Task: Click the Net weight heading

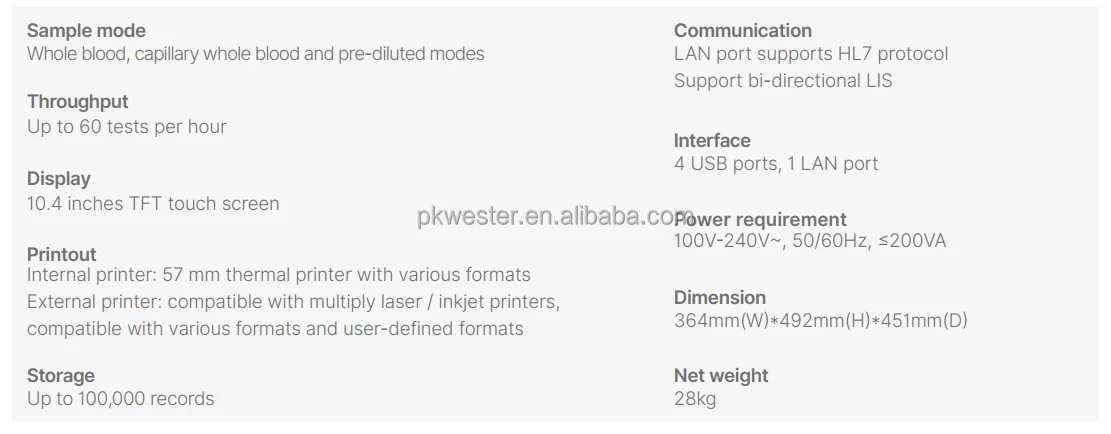Action: coord(721,375)
